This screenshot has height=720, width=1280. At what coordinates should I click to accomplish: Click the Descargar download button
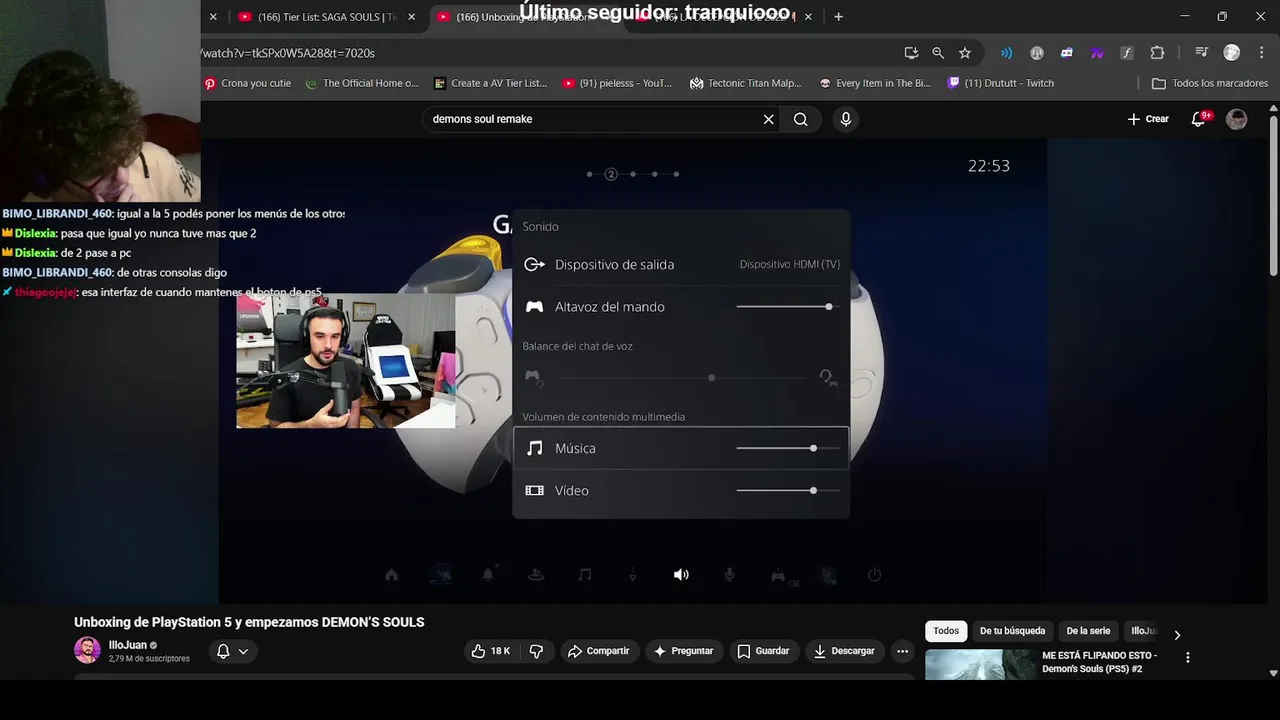pyautogui.click(x=844, y=651)
